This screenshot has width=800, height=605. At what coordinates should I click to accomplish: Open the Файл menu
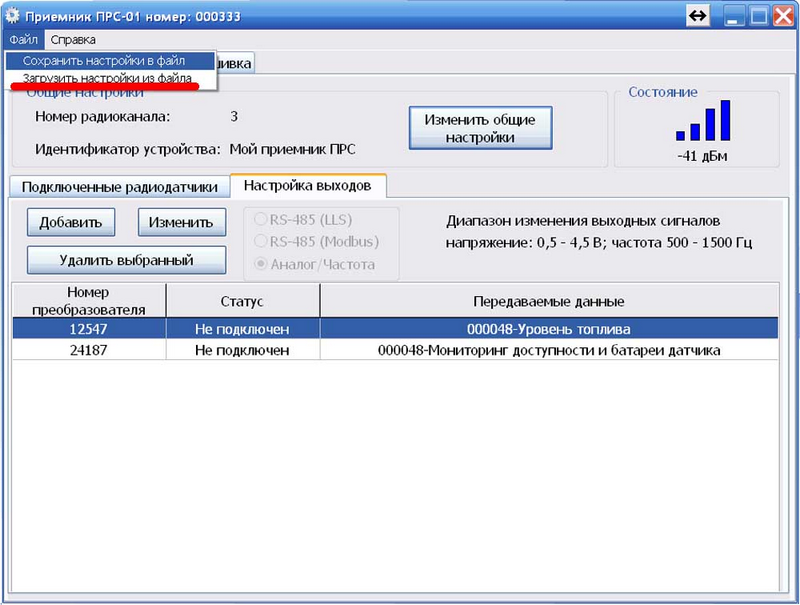(x=23, y=39)
